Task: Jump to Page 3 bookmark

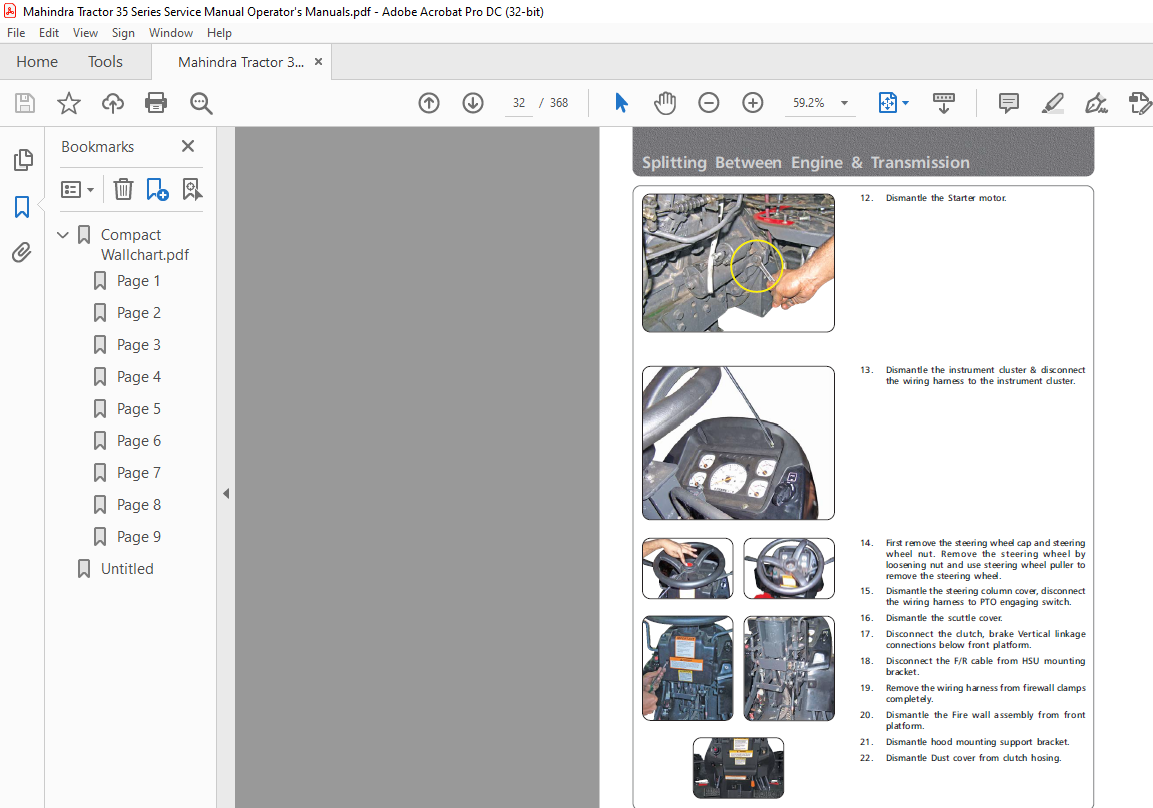Action: (138, 345)
